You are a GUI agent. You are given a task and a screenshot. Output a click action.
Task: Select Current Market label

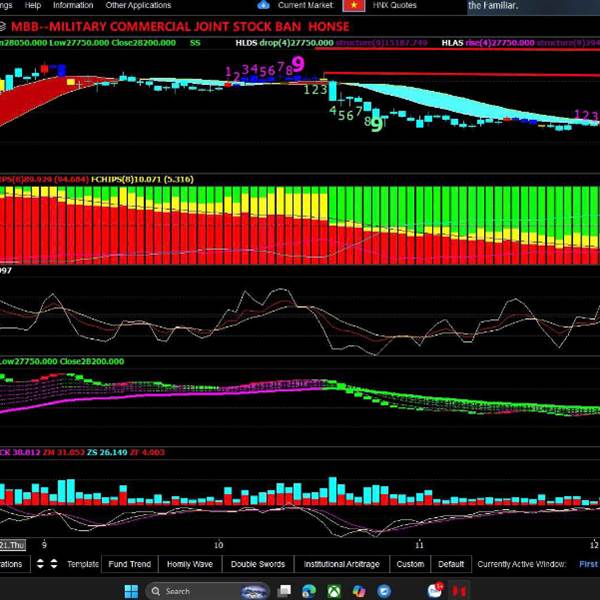305,5
